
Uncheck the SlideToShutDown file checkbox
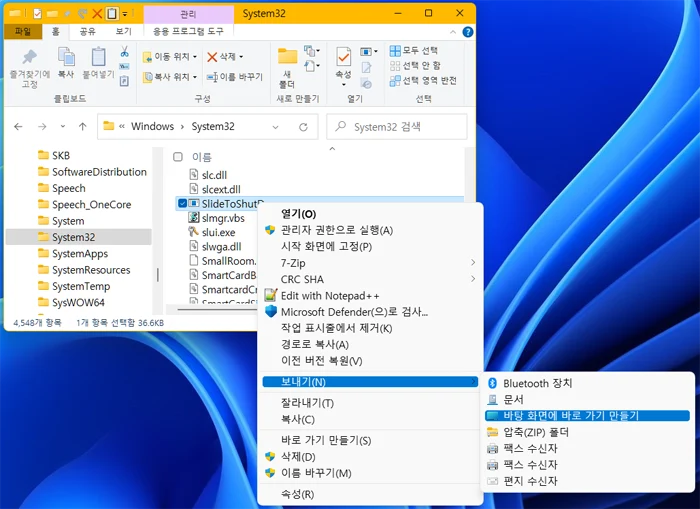pos(182,204)
